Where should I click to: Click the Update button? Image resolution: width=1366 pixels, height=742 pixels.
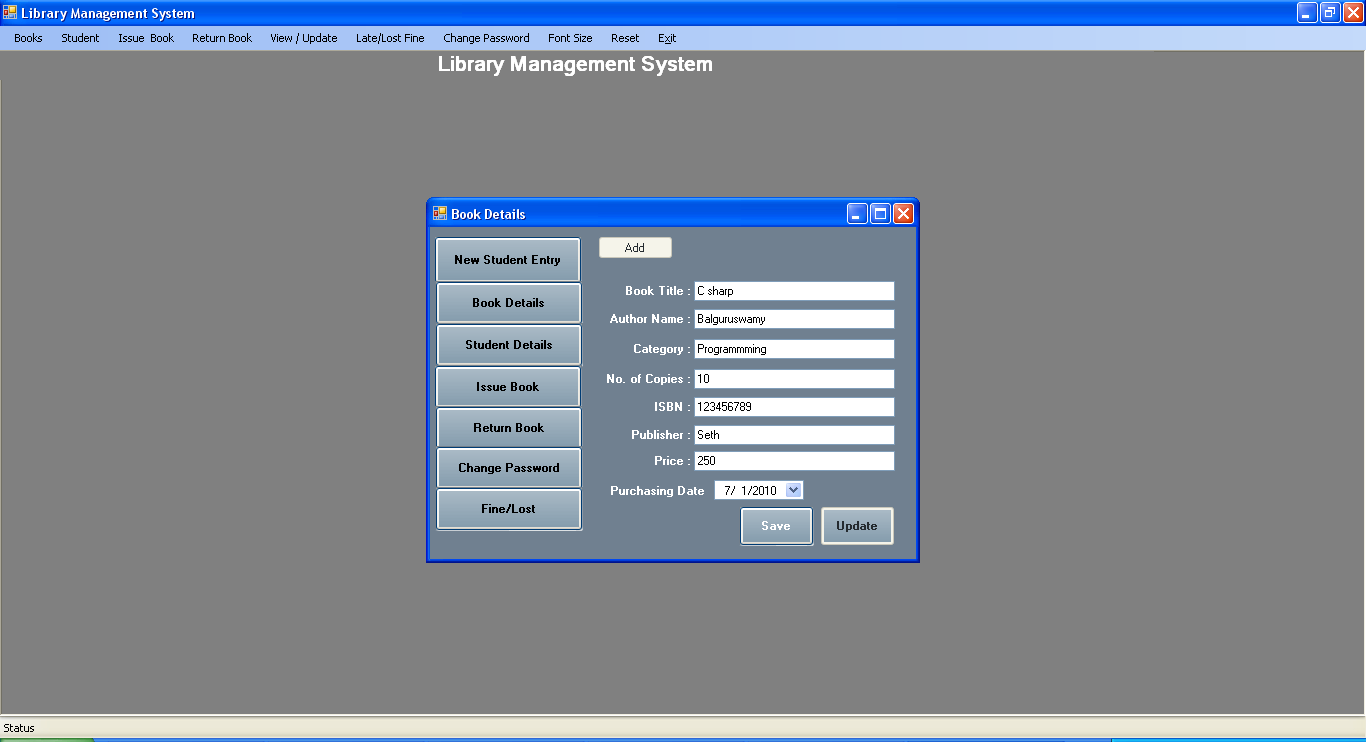(857, 526)
